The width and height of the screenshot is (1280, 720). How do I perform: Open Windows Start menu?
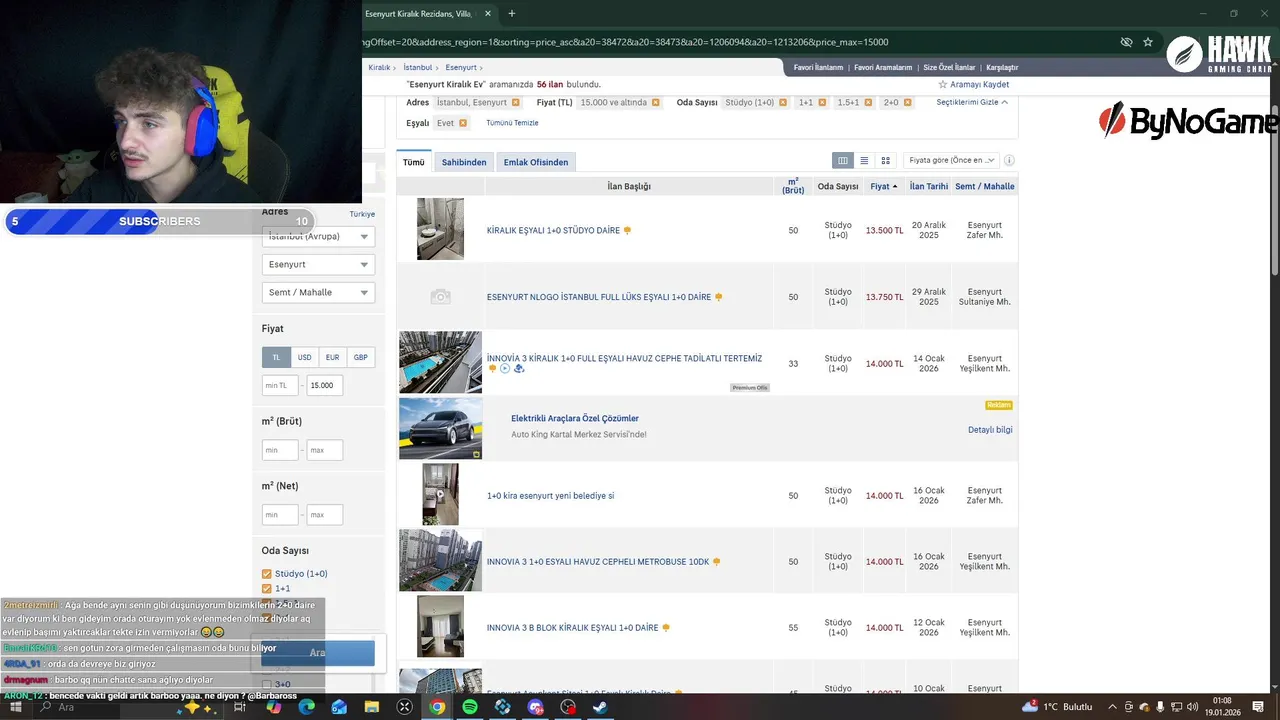pyautogui.click(x=15, y=707)
